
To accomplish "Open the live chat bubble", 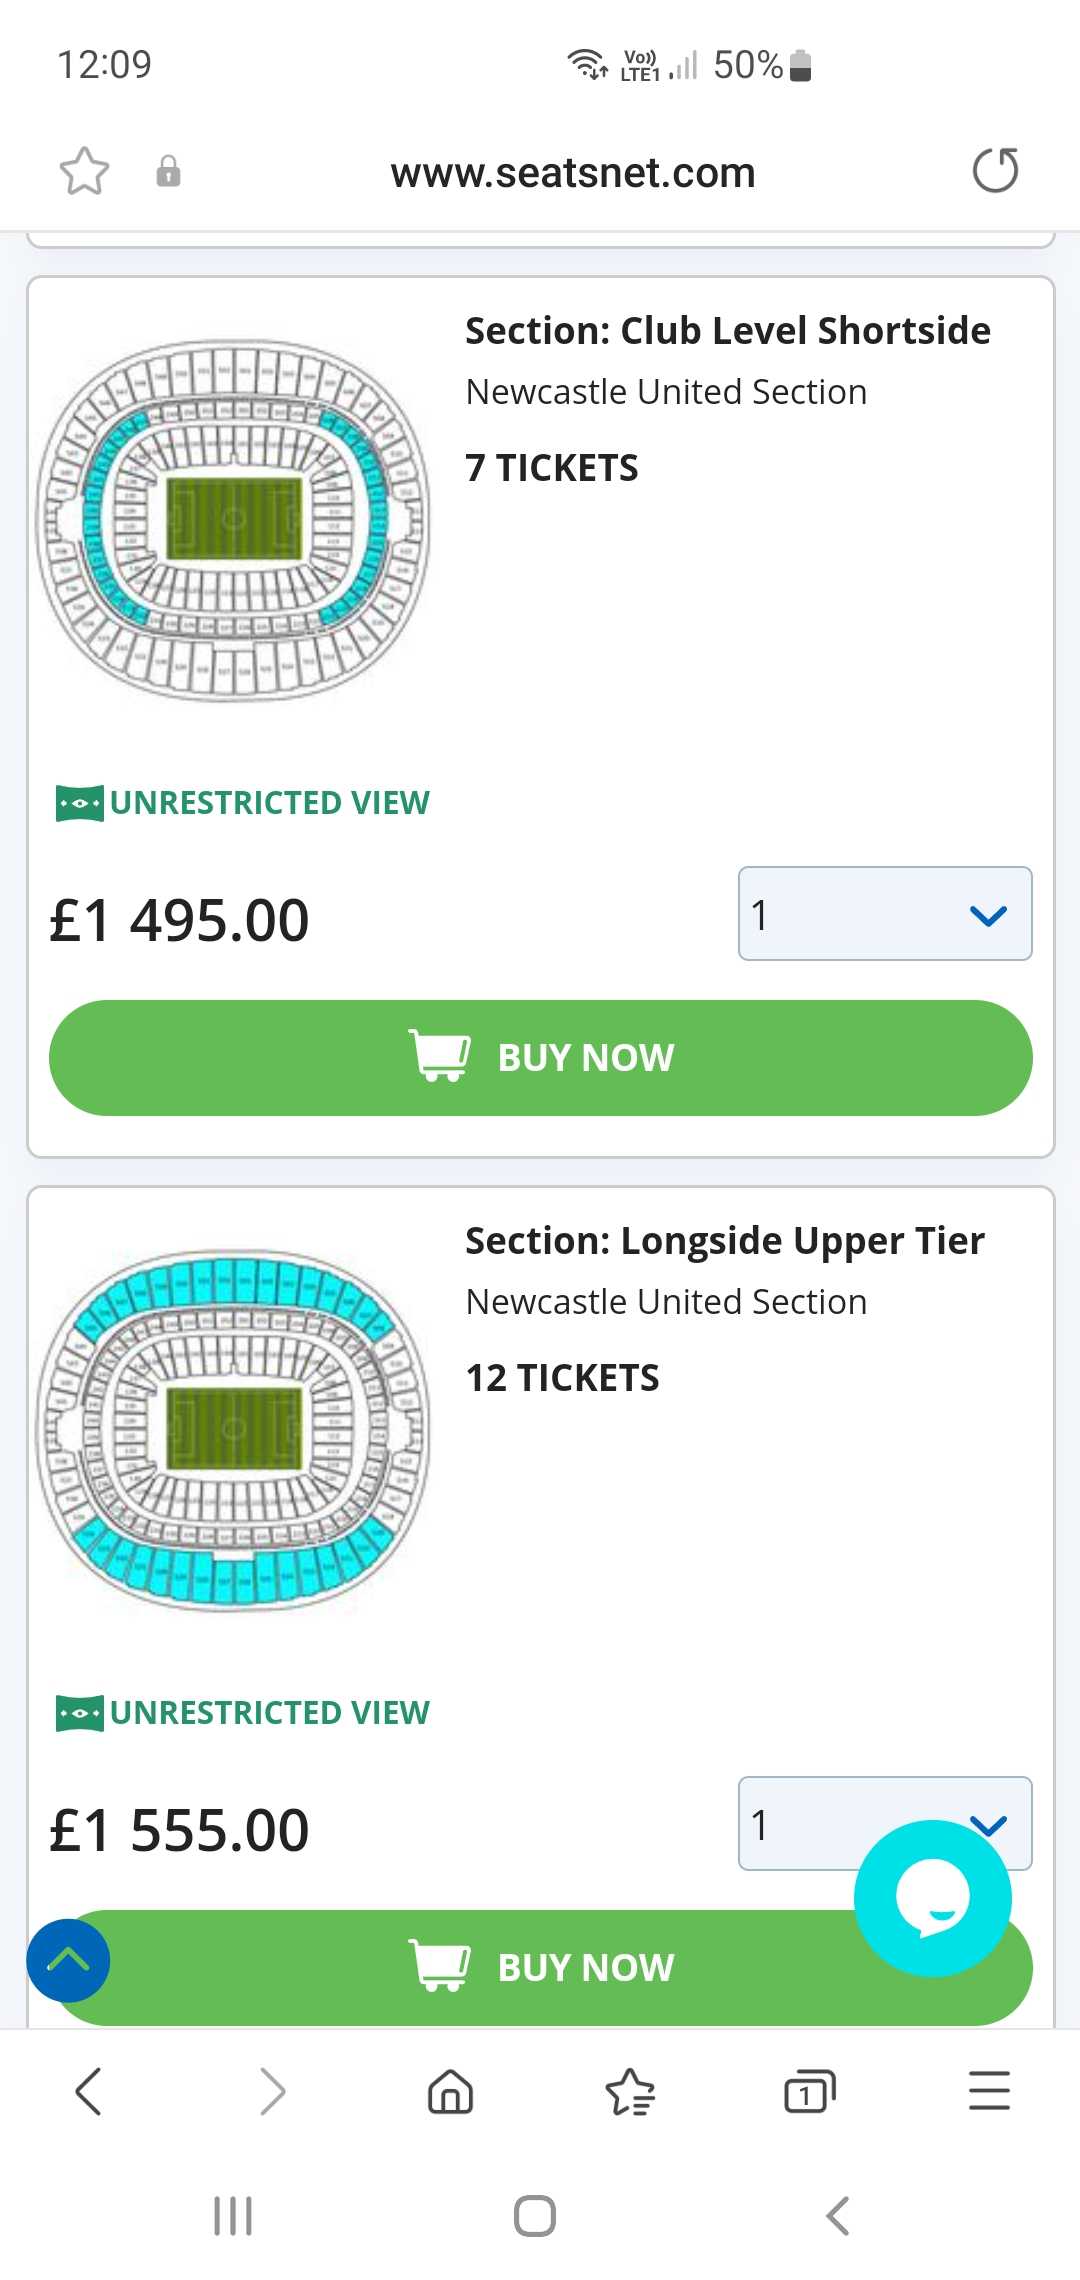I will point(932,1897).
